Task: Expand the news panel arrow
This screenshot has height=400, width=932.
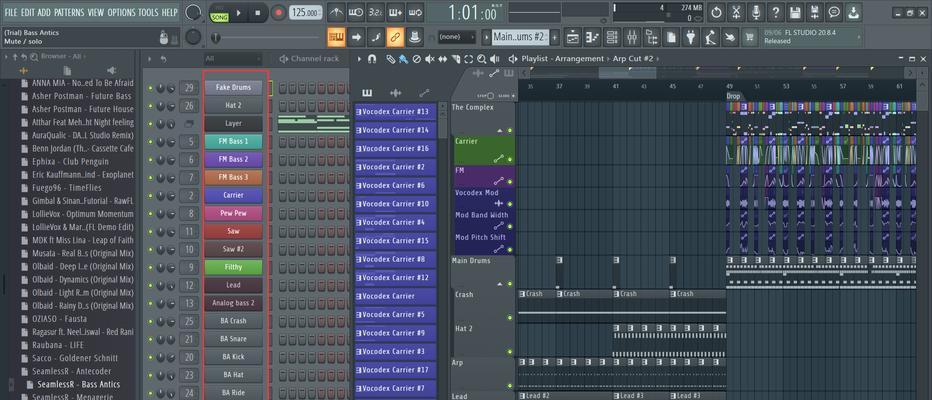Action: [858, 37]
